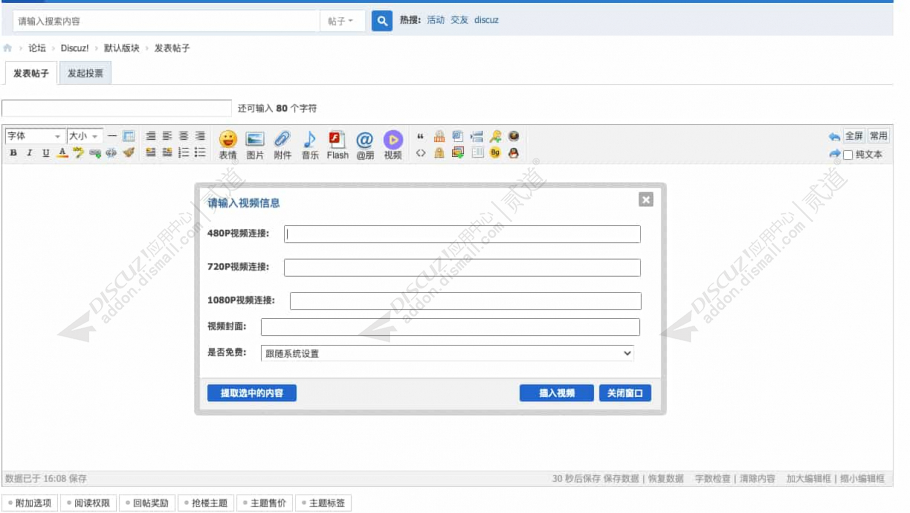Click the @朋 mention friends icon
910x513 pixels.
click(364, 145)
